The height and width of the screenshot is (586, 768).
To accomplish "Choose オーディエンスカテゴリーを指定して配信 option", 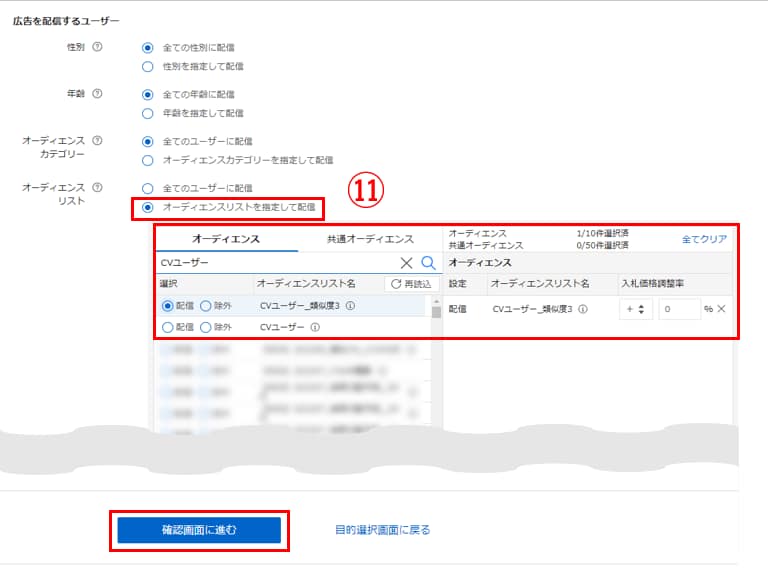I will pos(148,160).
